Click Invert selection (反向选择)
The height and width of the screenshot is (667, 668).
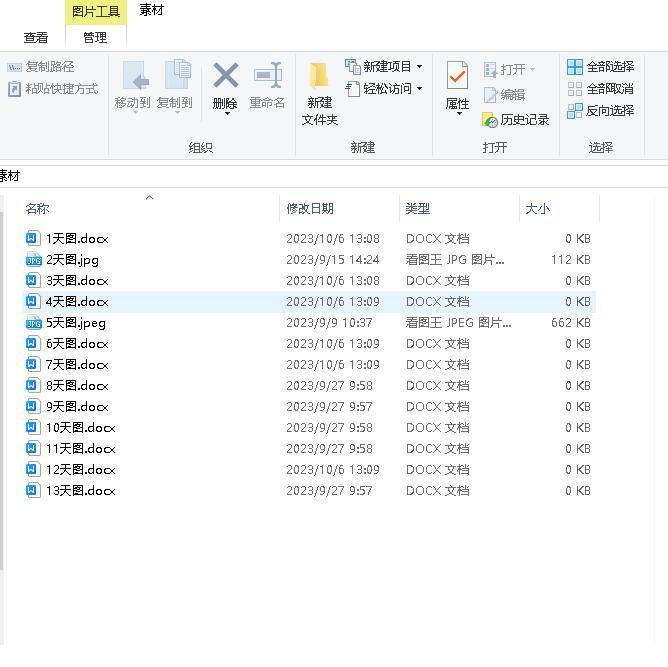click(600, 111)
